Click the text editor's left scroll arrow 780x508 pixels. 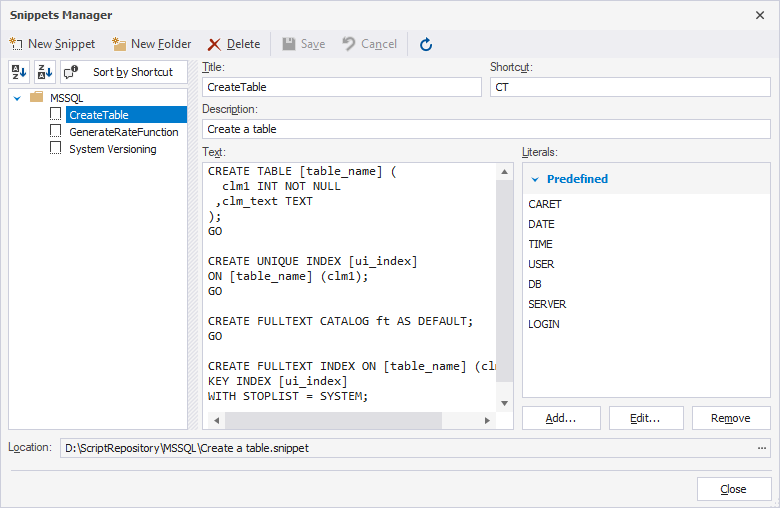[216, 420]
